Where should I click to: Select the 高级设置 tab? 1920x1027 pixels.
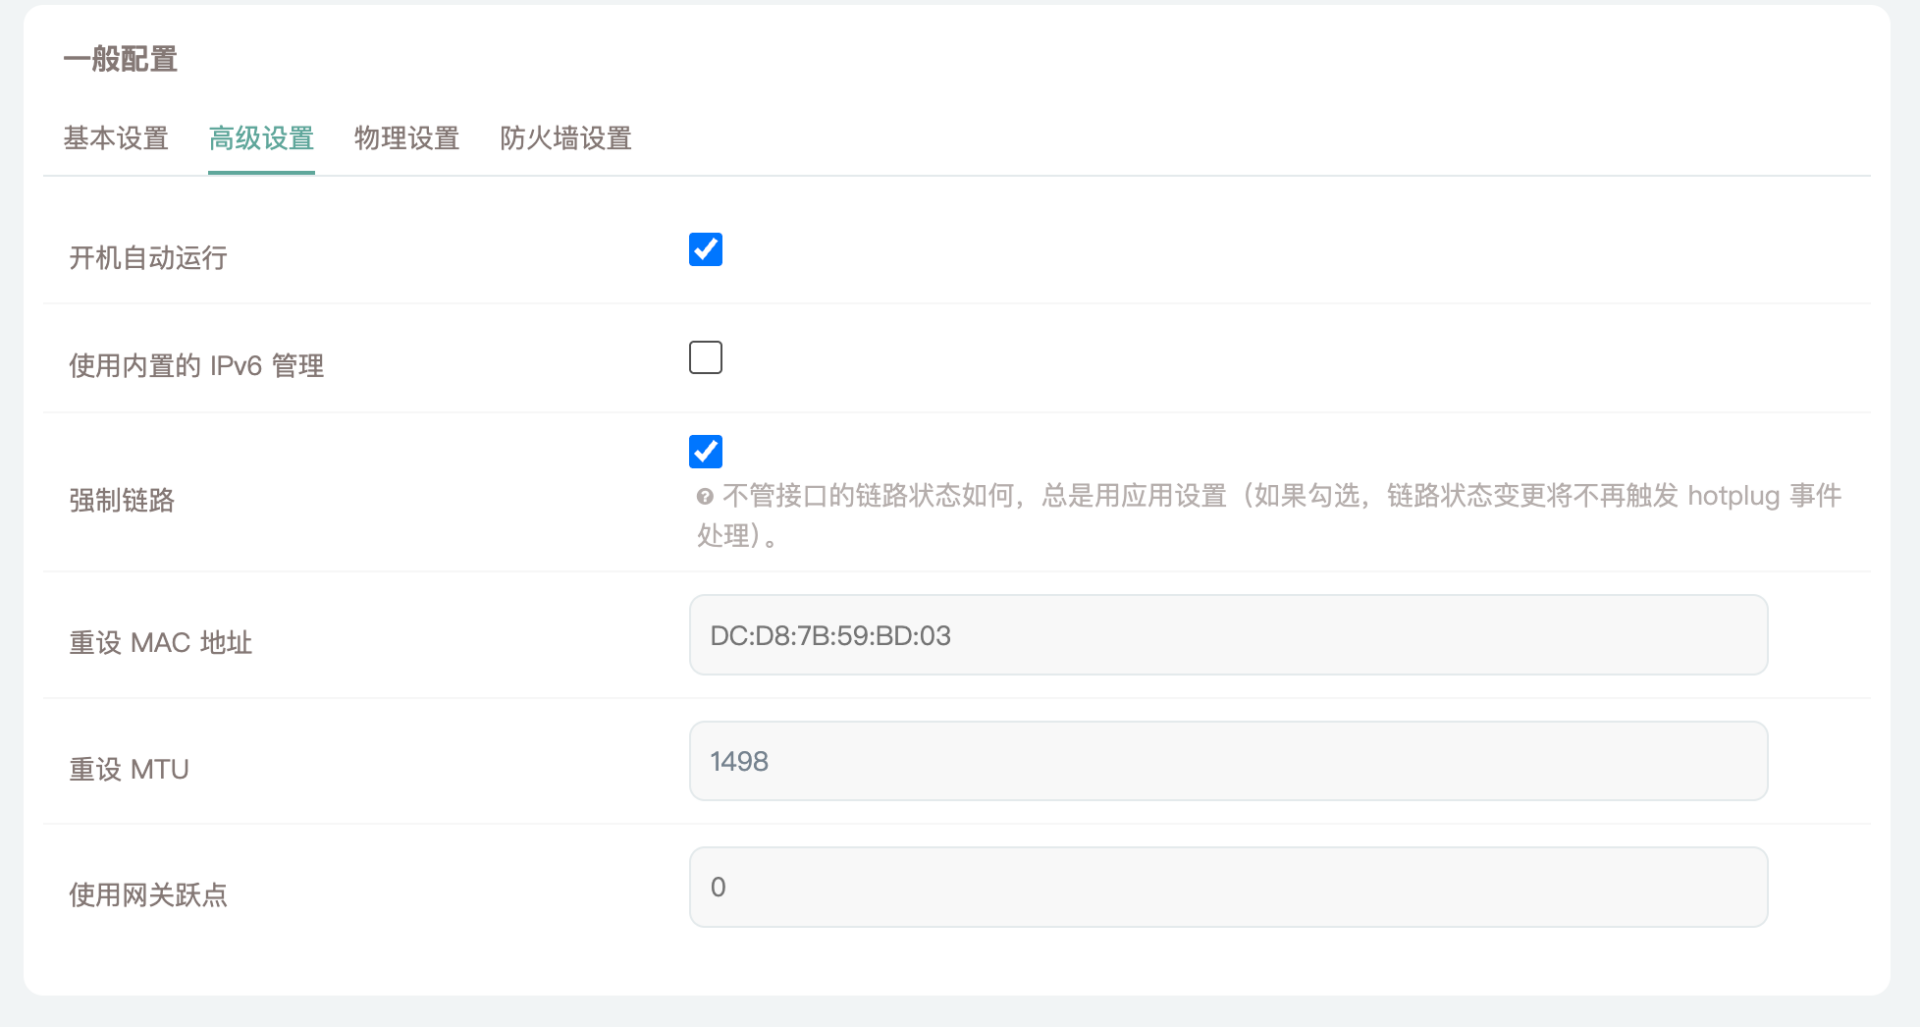(261, 138)
